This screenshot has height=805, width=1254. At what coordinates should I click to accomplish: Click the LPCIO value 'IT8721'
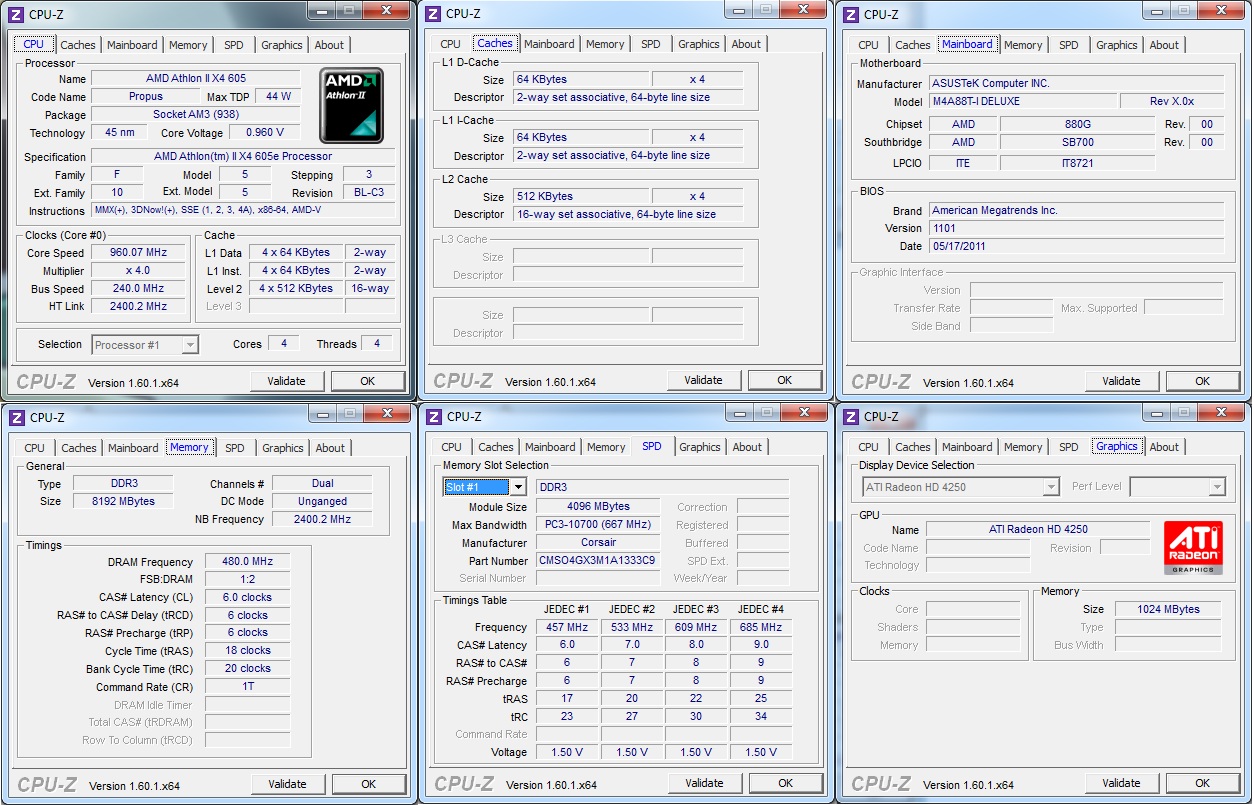point(1078,162)
